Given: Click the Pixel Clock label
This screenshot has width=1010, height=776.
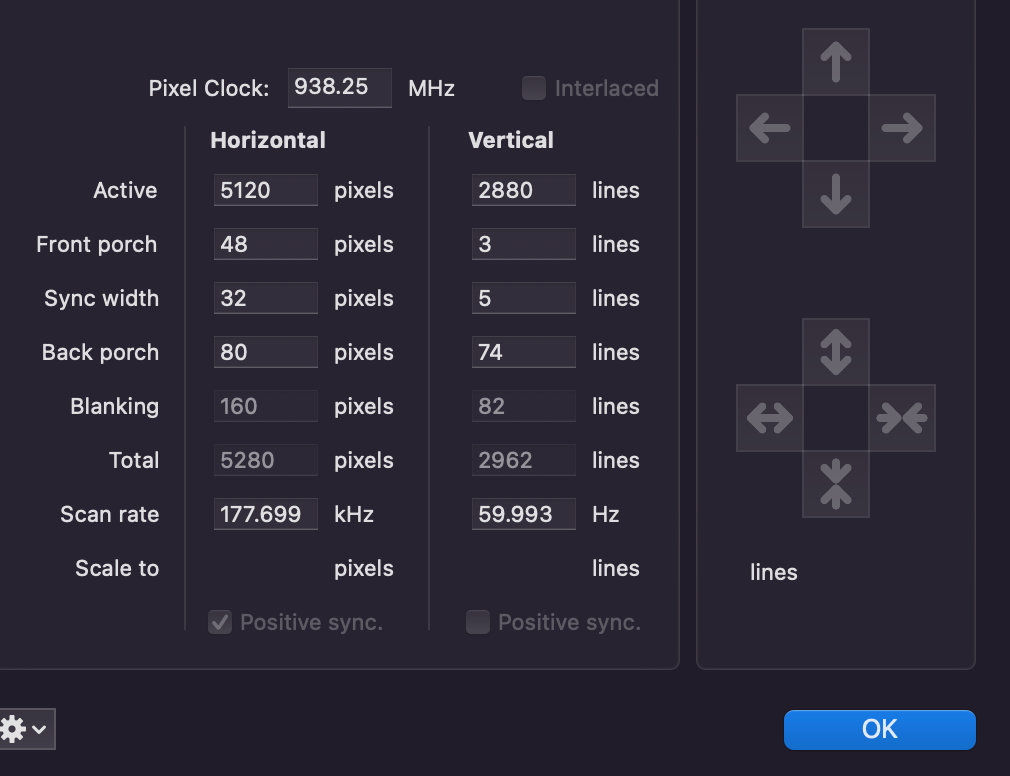Looking at the screenshot, I should (x=209, y=88).
